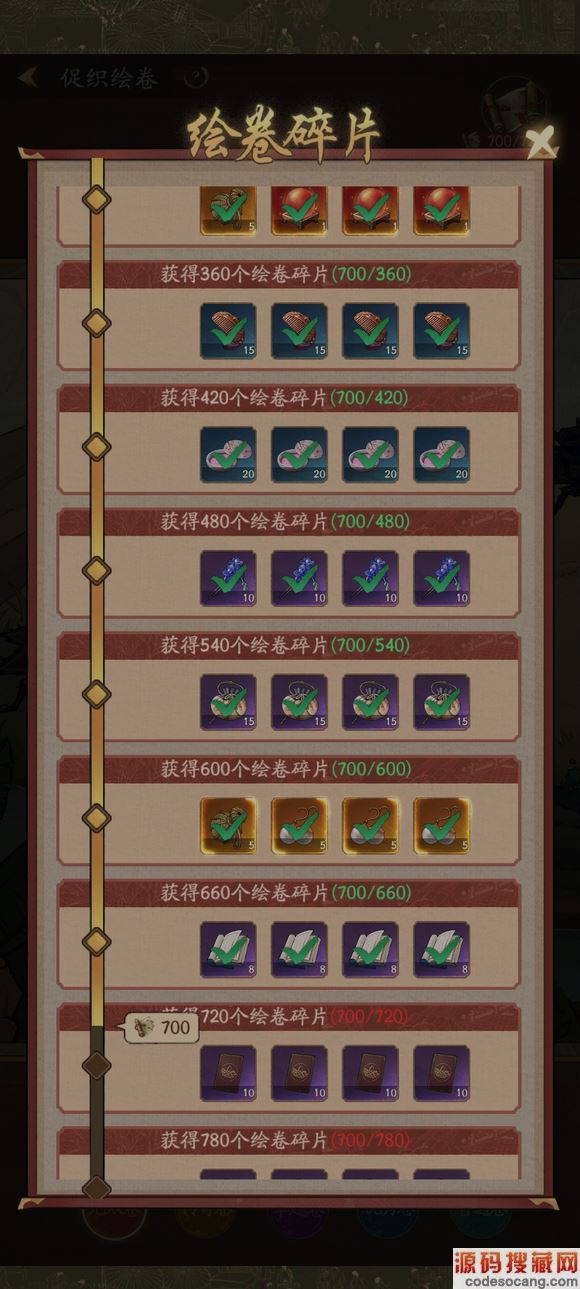This screenshot has height=1289, width=580.
Task: Select last card reward in 720 row
Action: (x=442, y=1073)
